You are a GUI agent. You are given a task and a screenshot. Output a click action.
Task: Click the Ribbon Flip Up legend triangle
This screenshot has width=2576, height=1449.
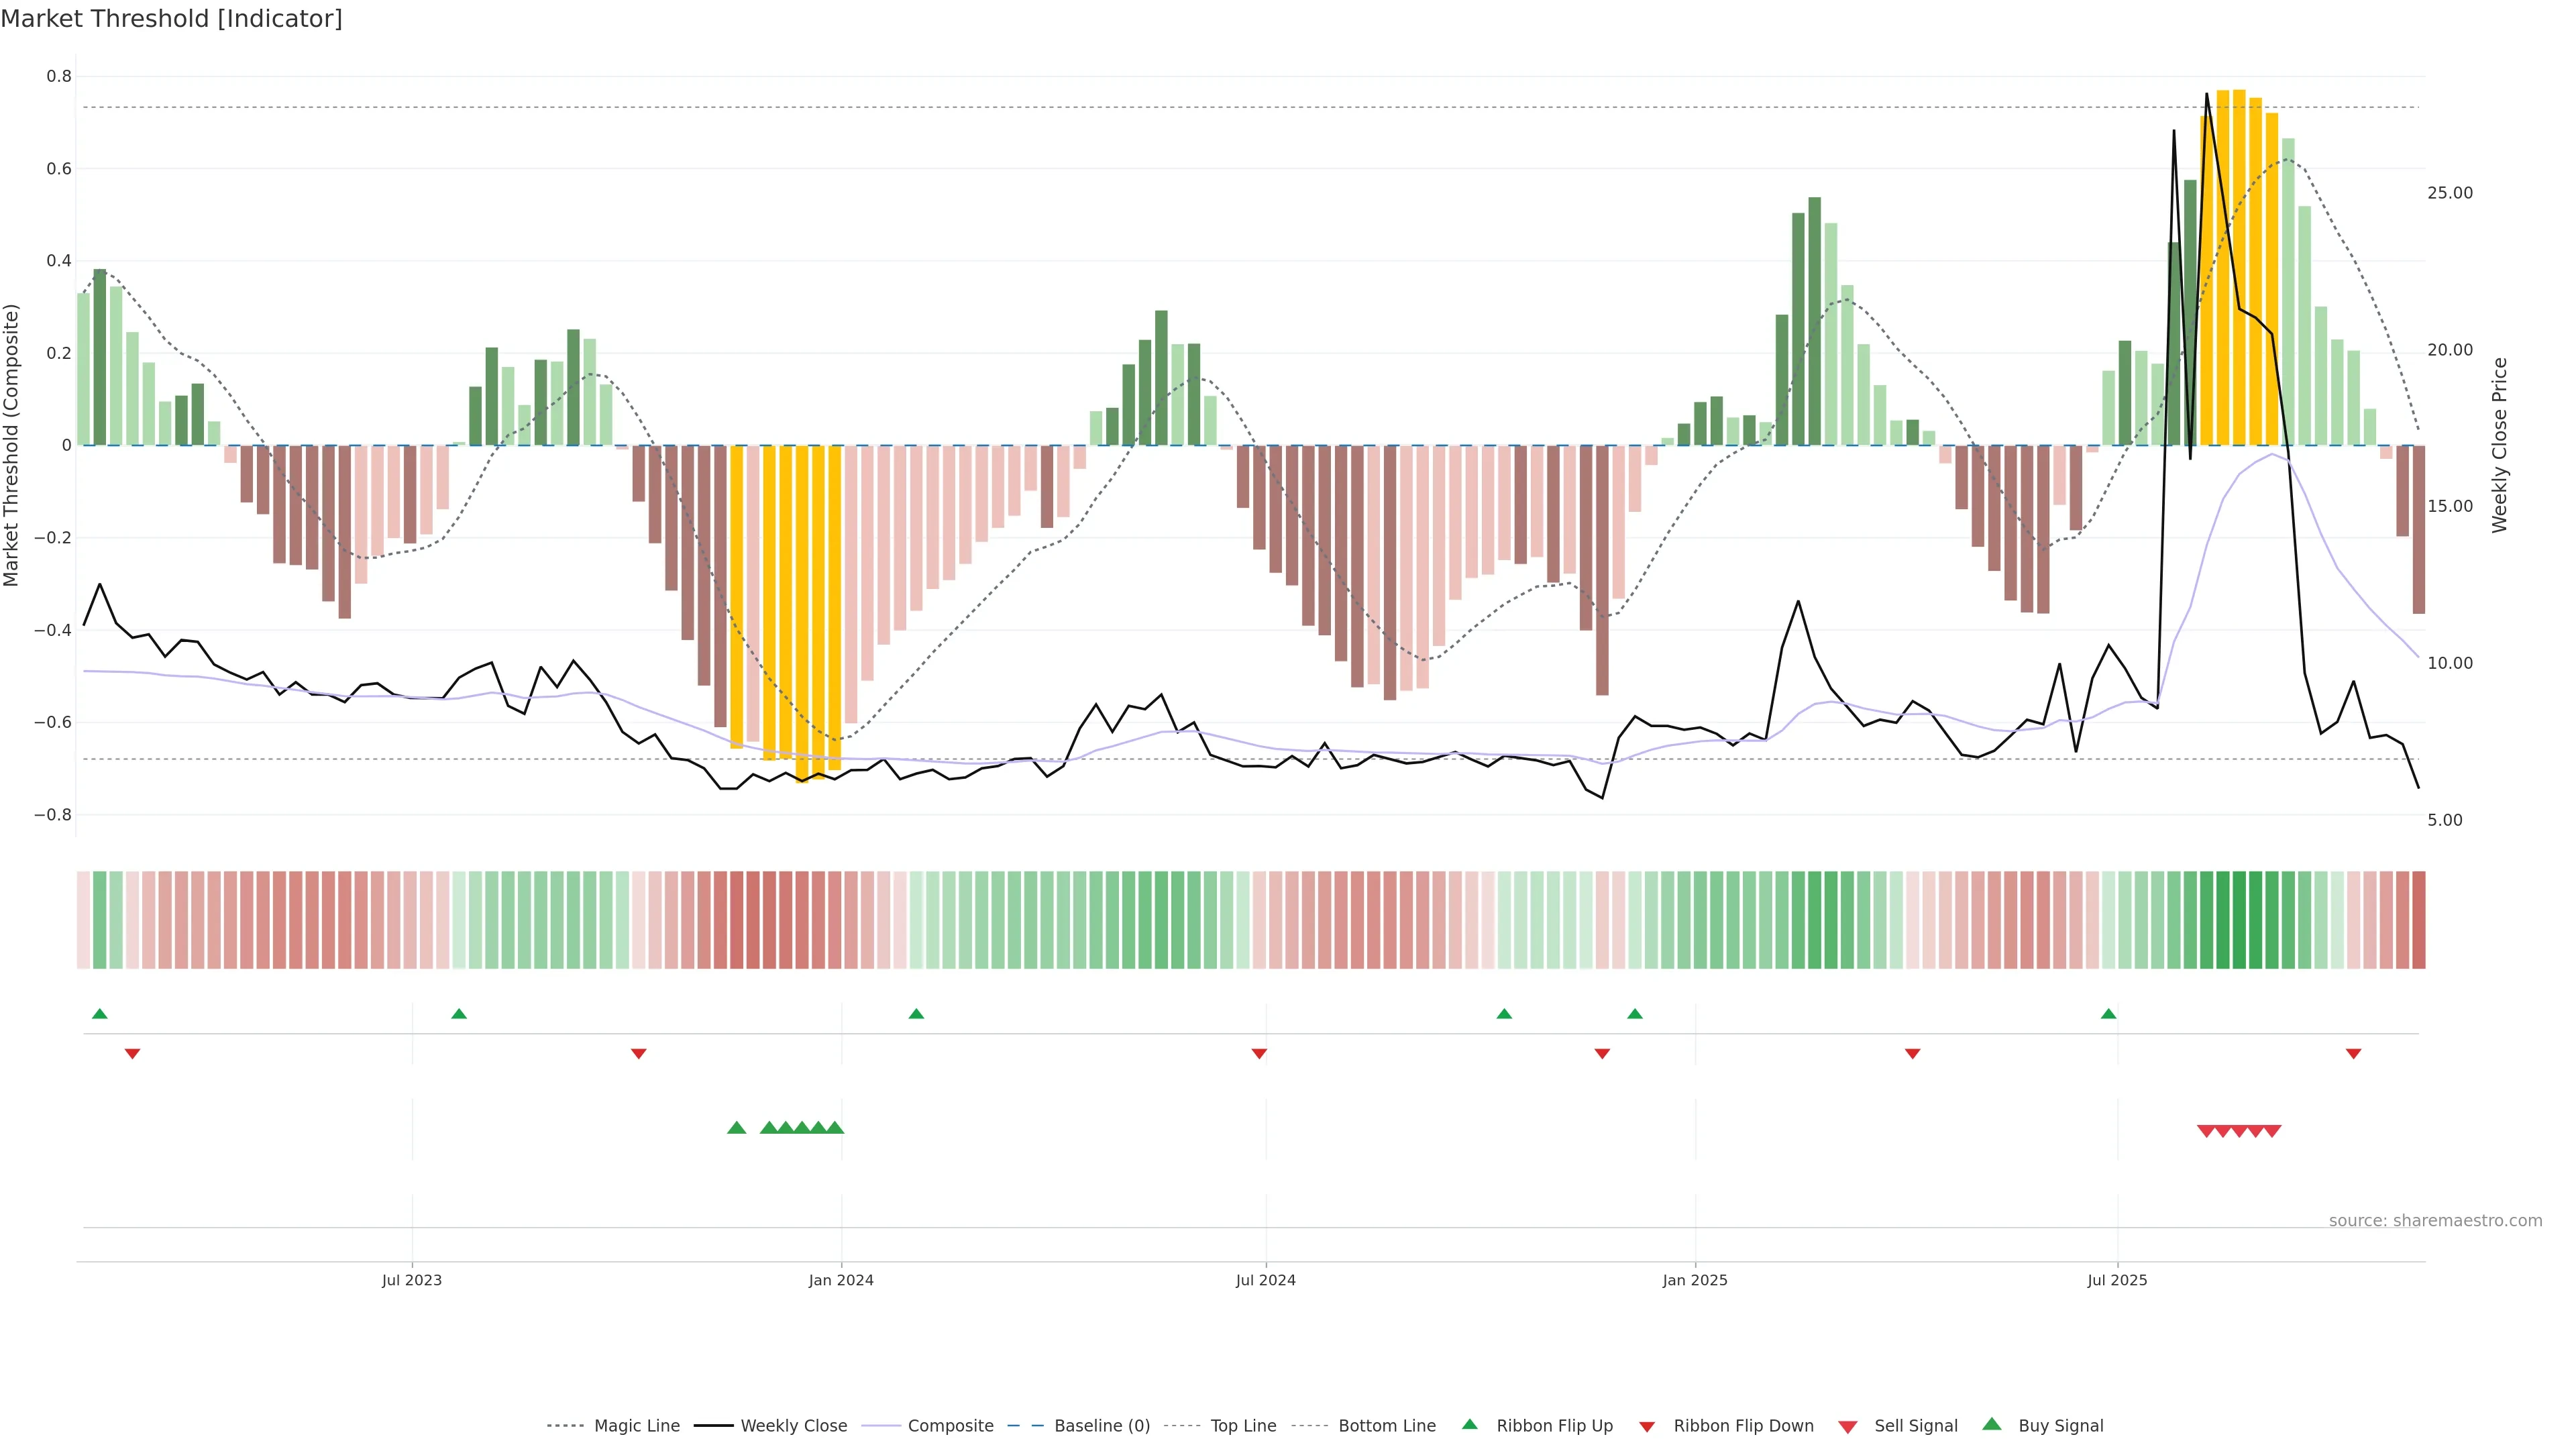pyautogui.click(x=1470, y=1424)
